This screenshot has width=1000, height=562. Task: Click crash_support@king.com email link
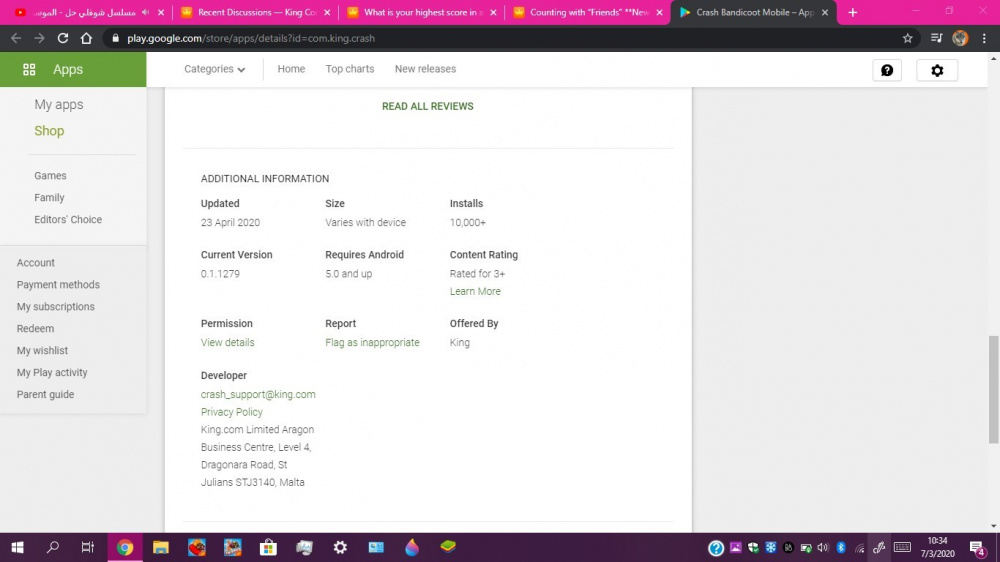258,395
